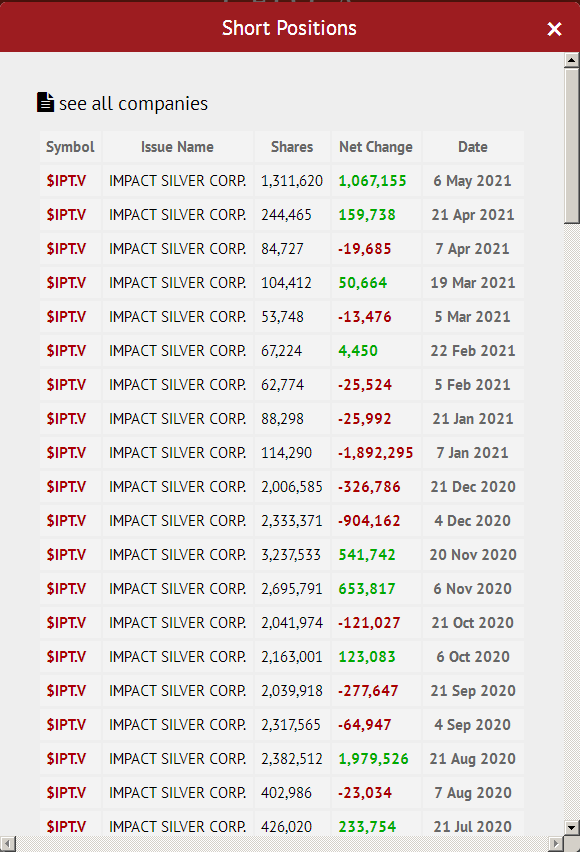Click the horizontal scrollbar track

click(x=282, y=844)
